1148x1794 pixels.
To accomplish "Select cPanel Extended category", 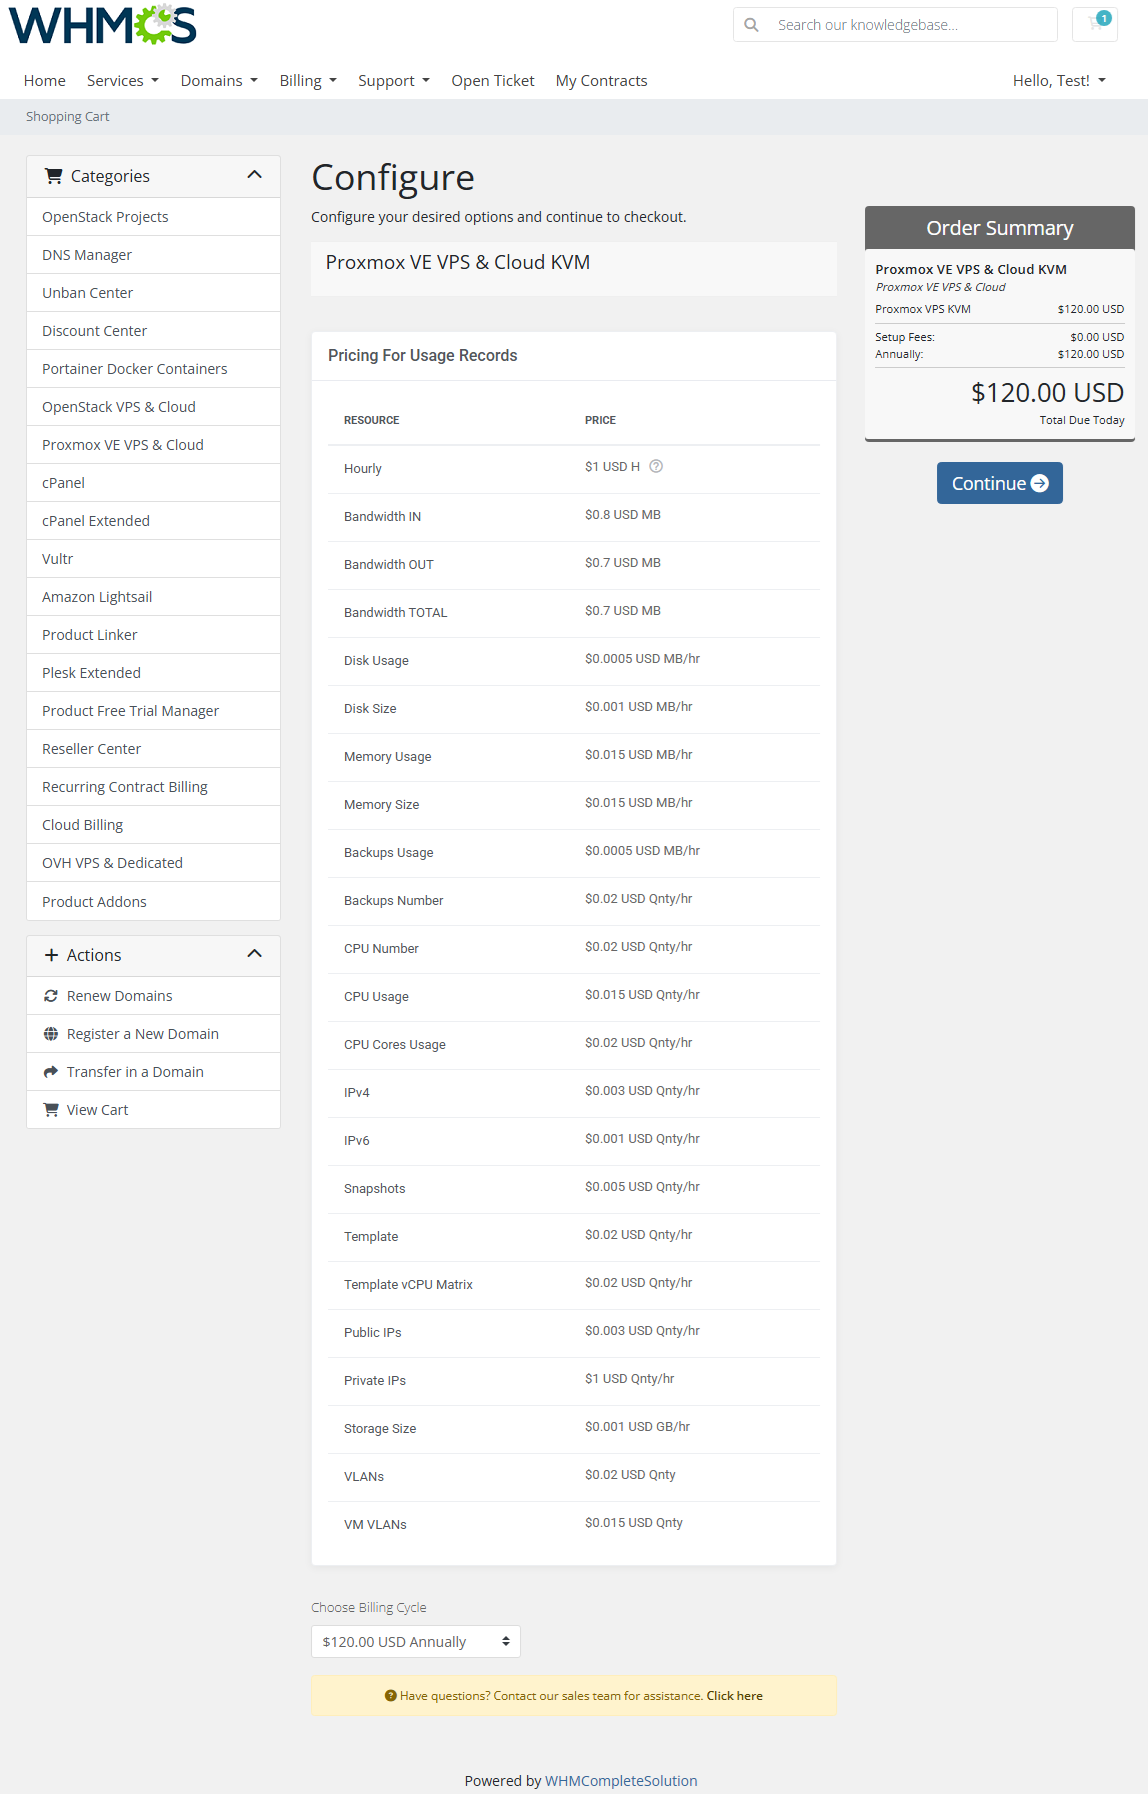I will tap(153, 521).
